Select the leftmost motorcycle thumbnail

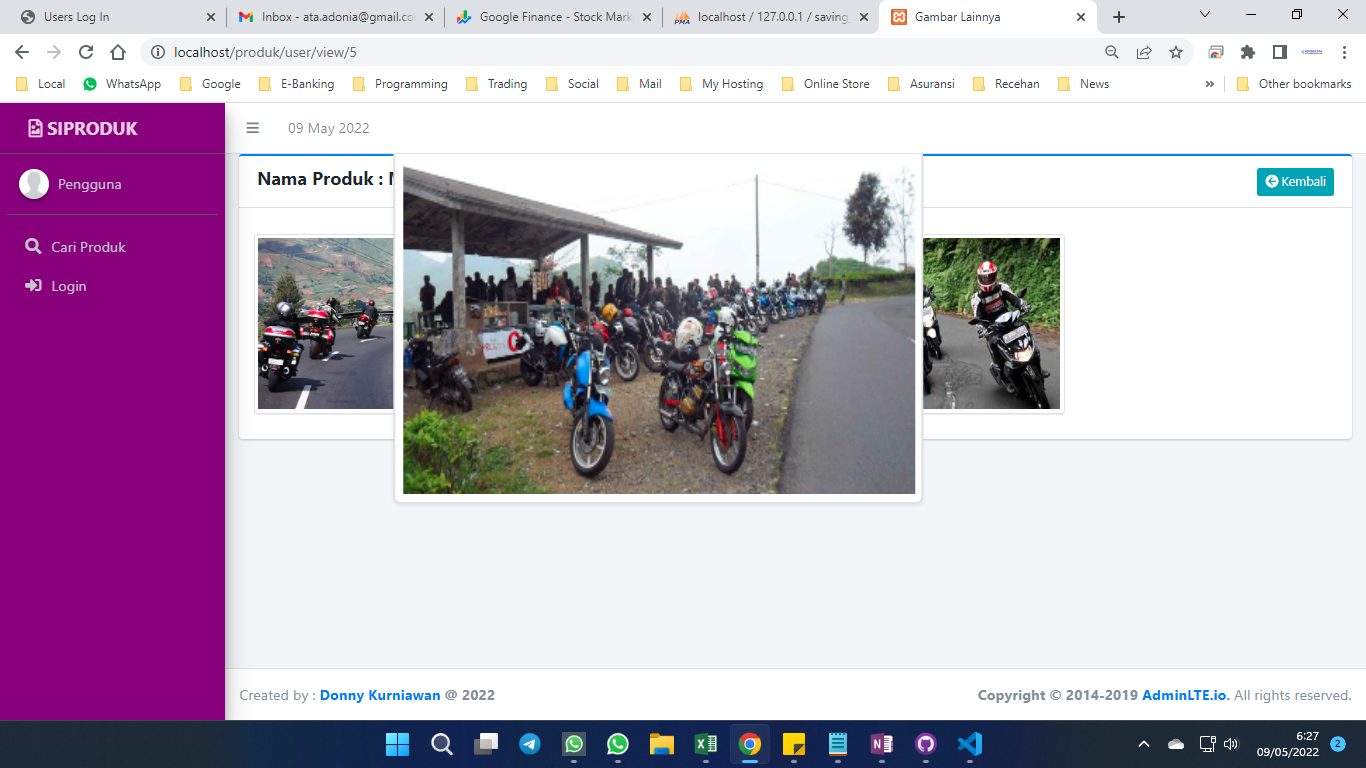point(325,323)
